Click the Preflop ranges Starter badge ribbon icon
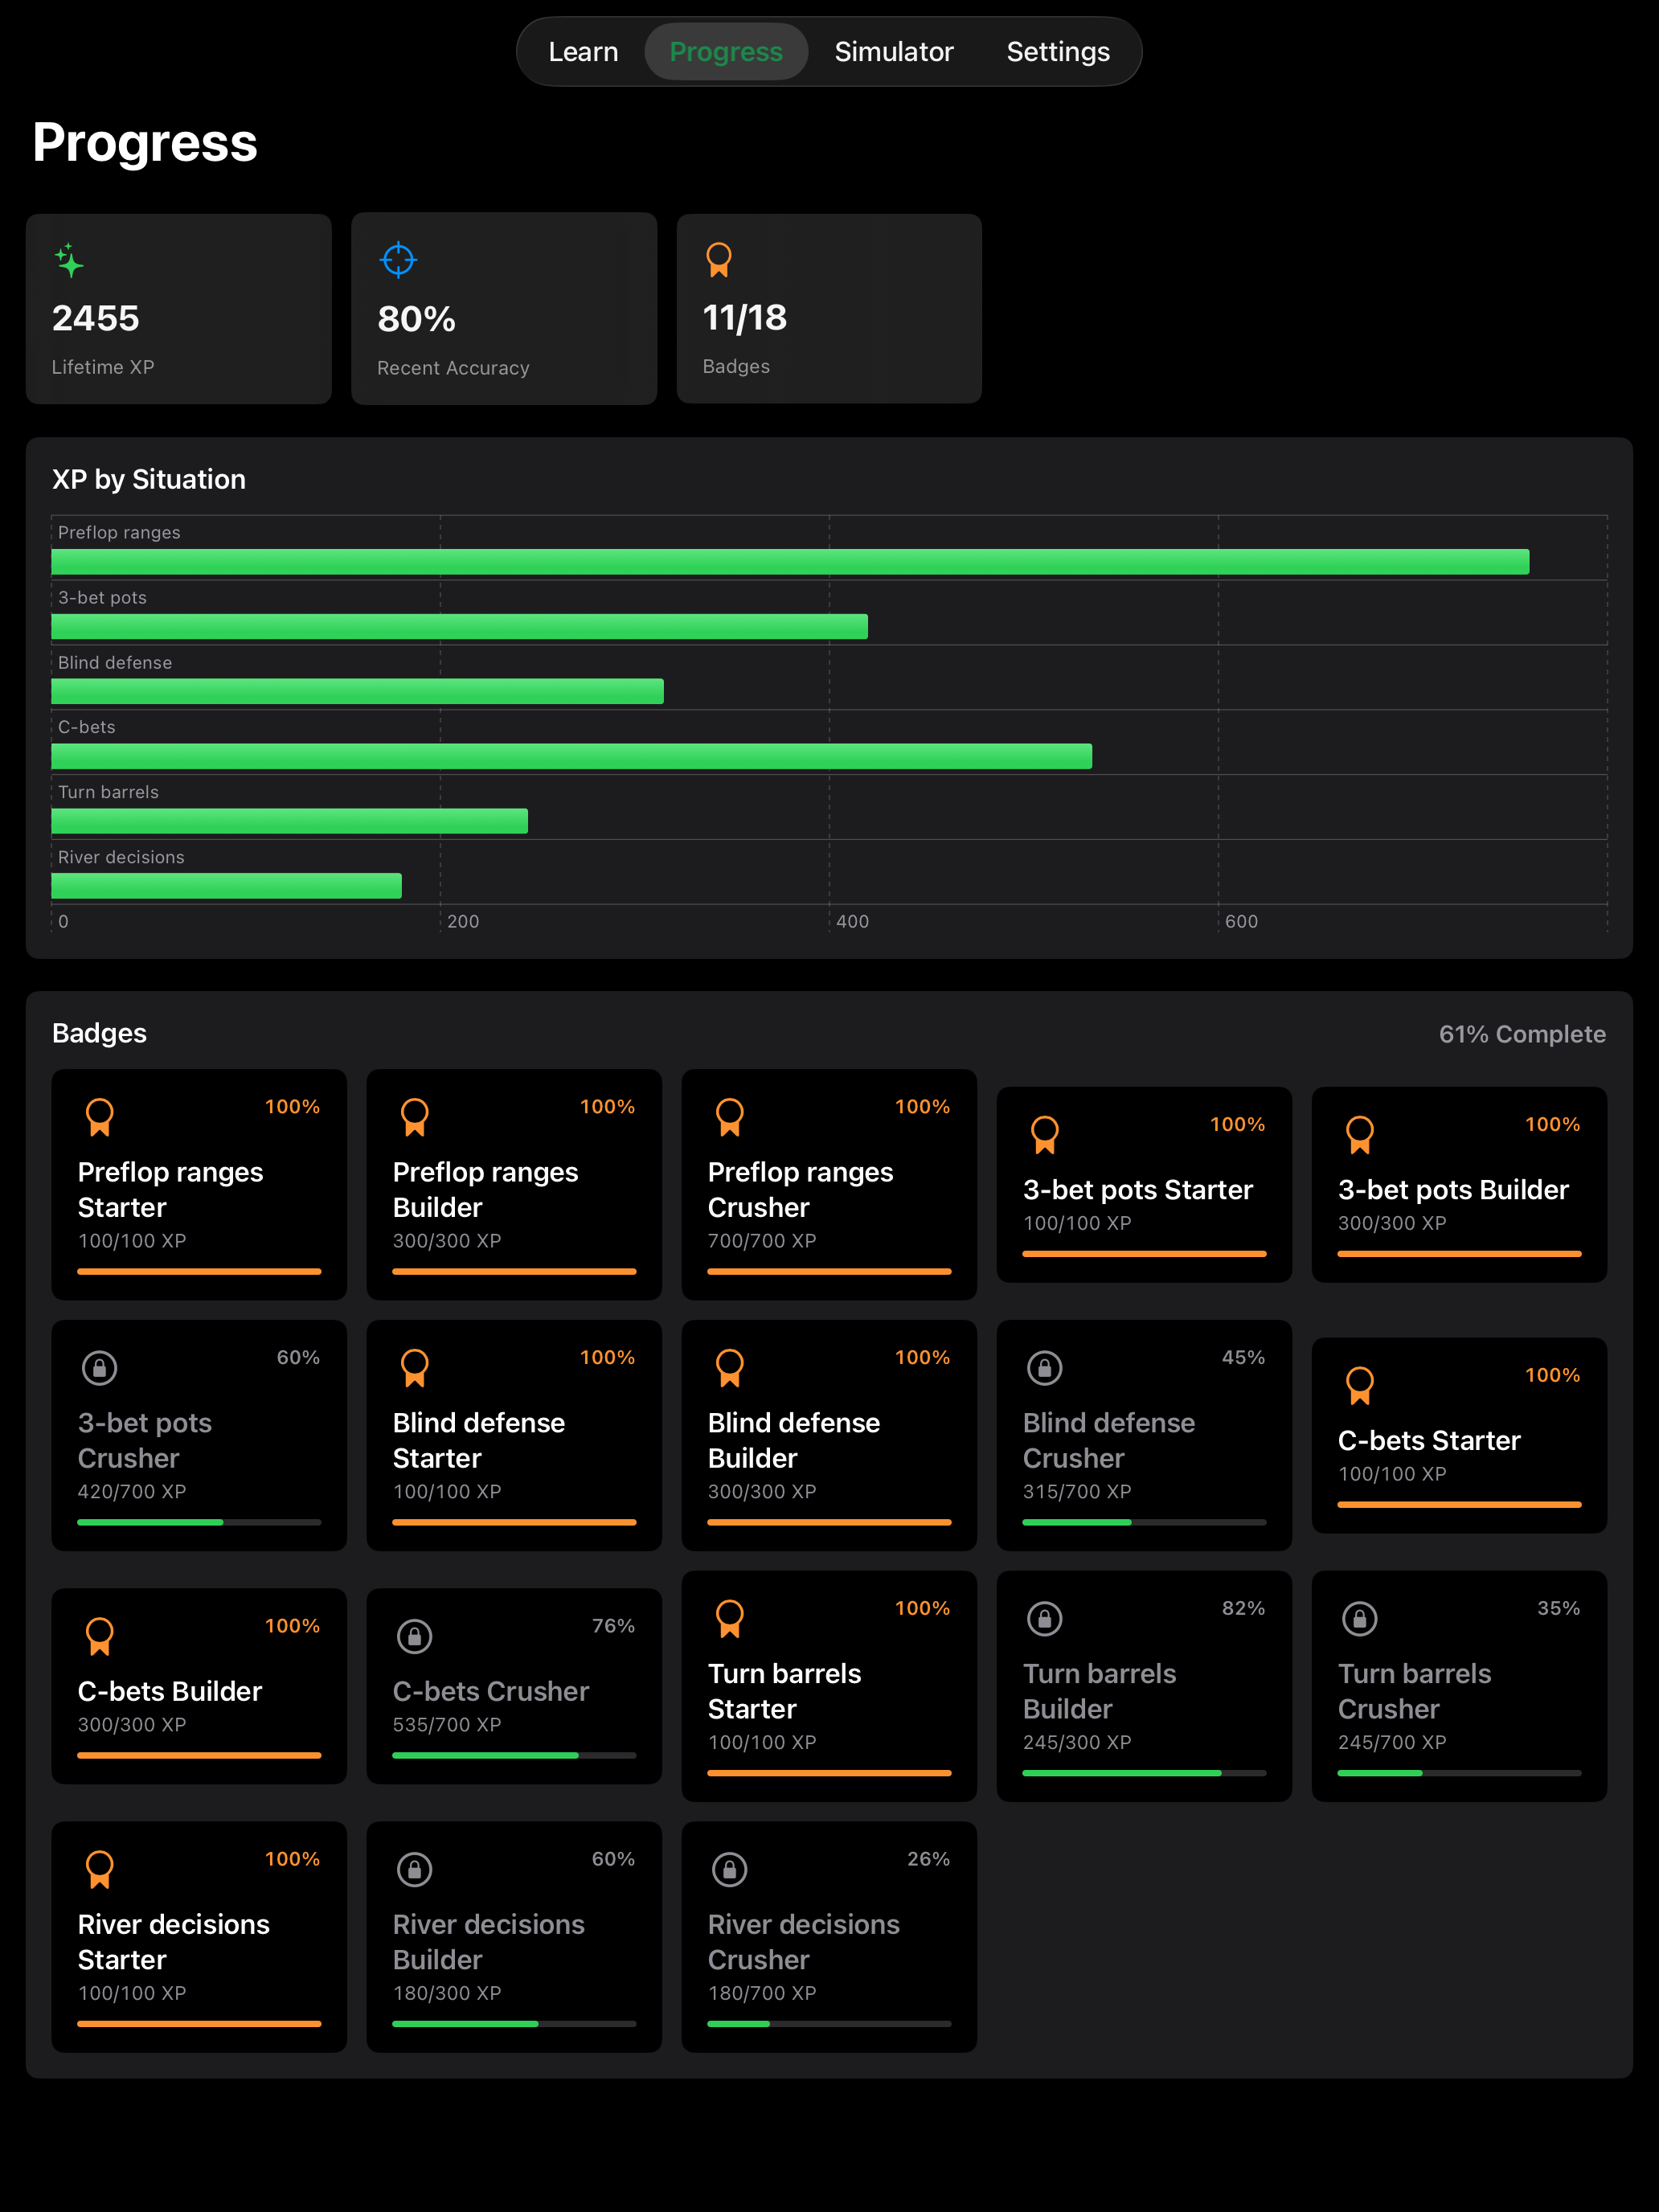Screen dimensions: 1659x2212 [x=100, y=1117]
